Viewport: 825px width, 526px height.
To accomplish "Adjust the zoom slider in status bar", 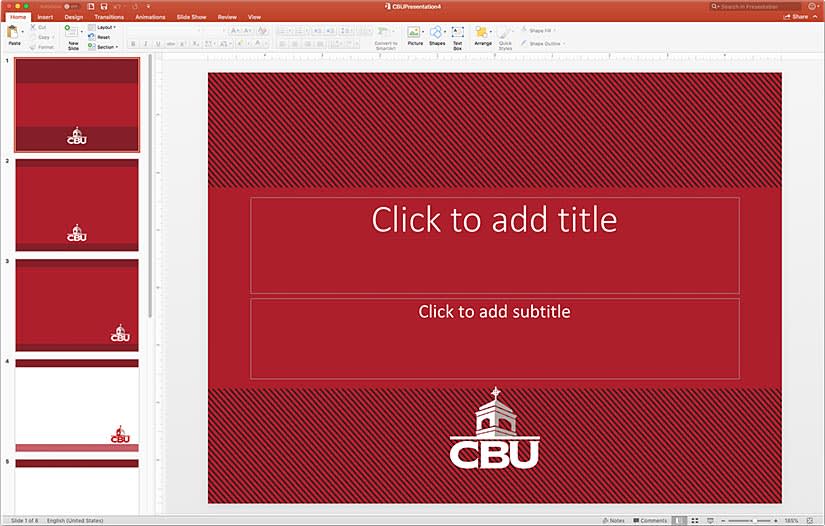I will 749,520.
